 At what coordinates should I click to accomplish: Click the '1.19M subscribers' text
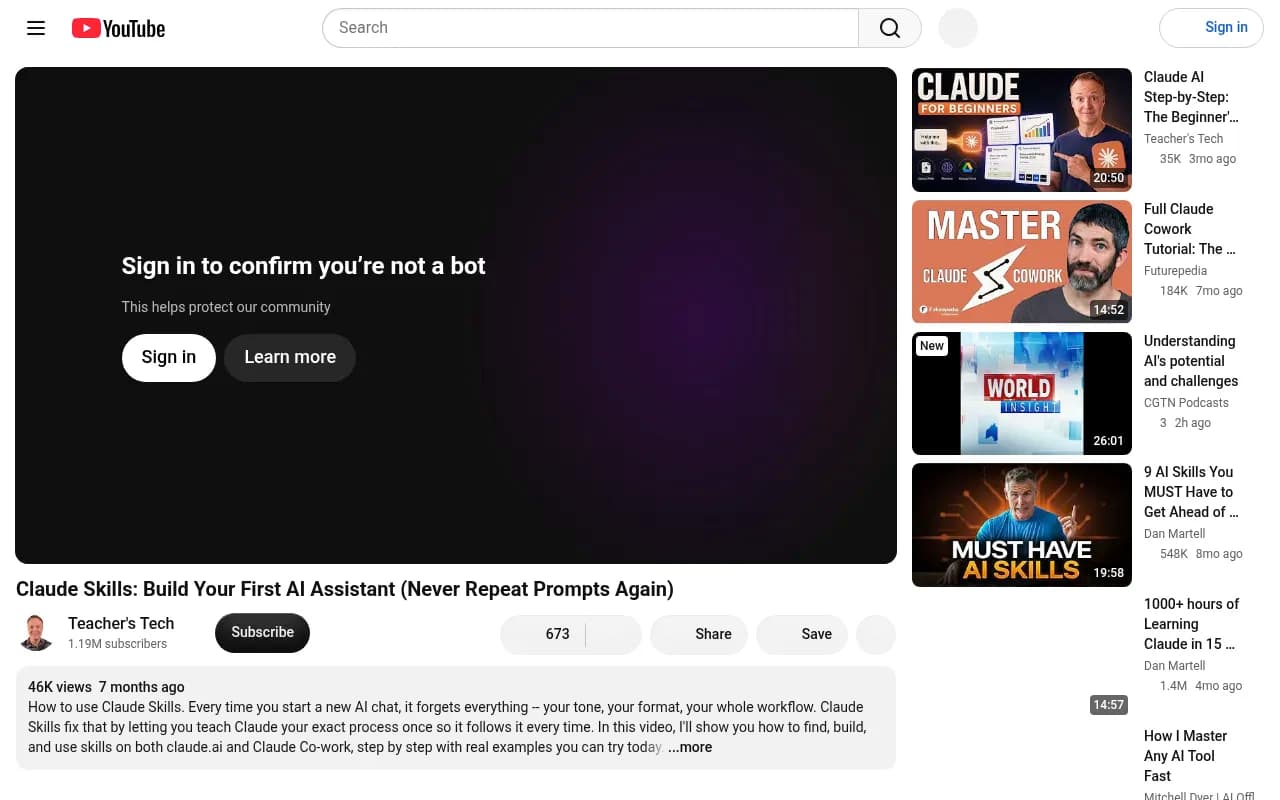tap(117, 644)
